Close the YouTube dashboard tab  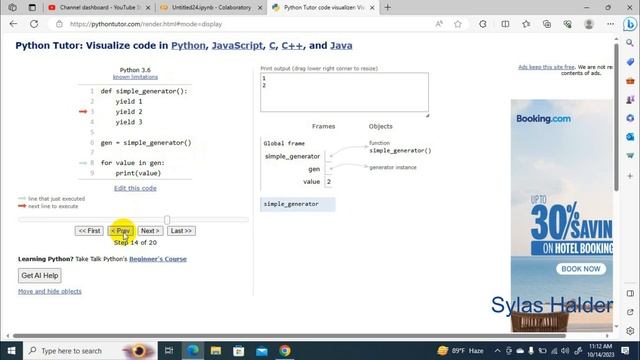click(x=148, y=7)
